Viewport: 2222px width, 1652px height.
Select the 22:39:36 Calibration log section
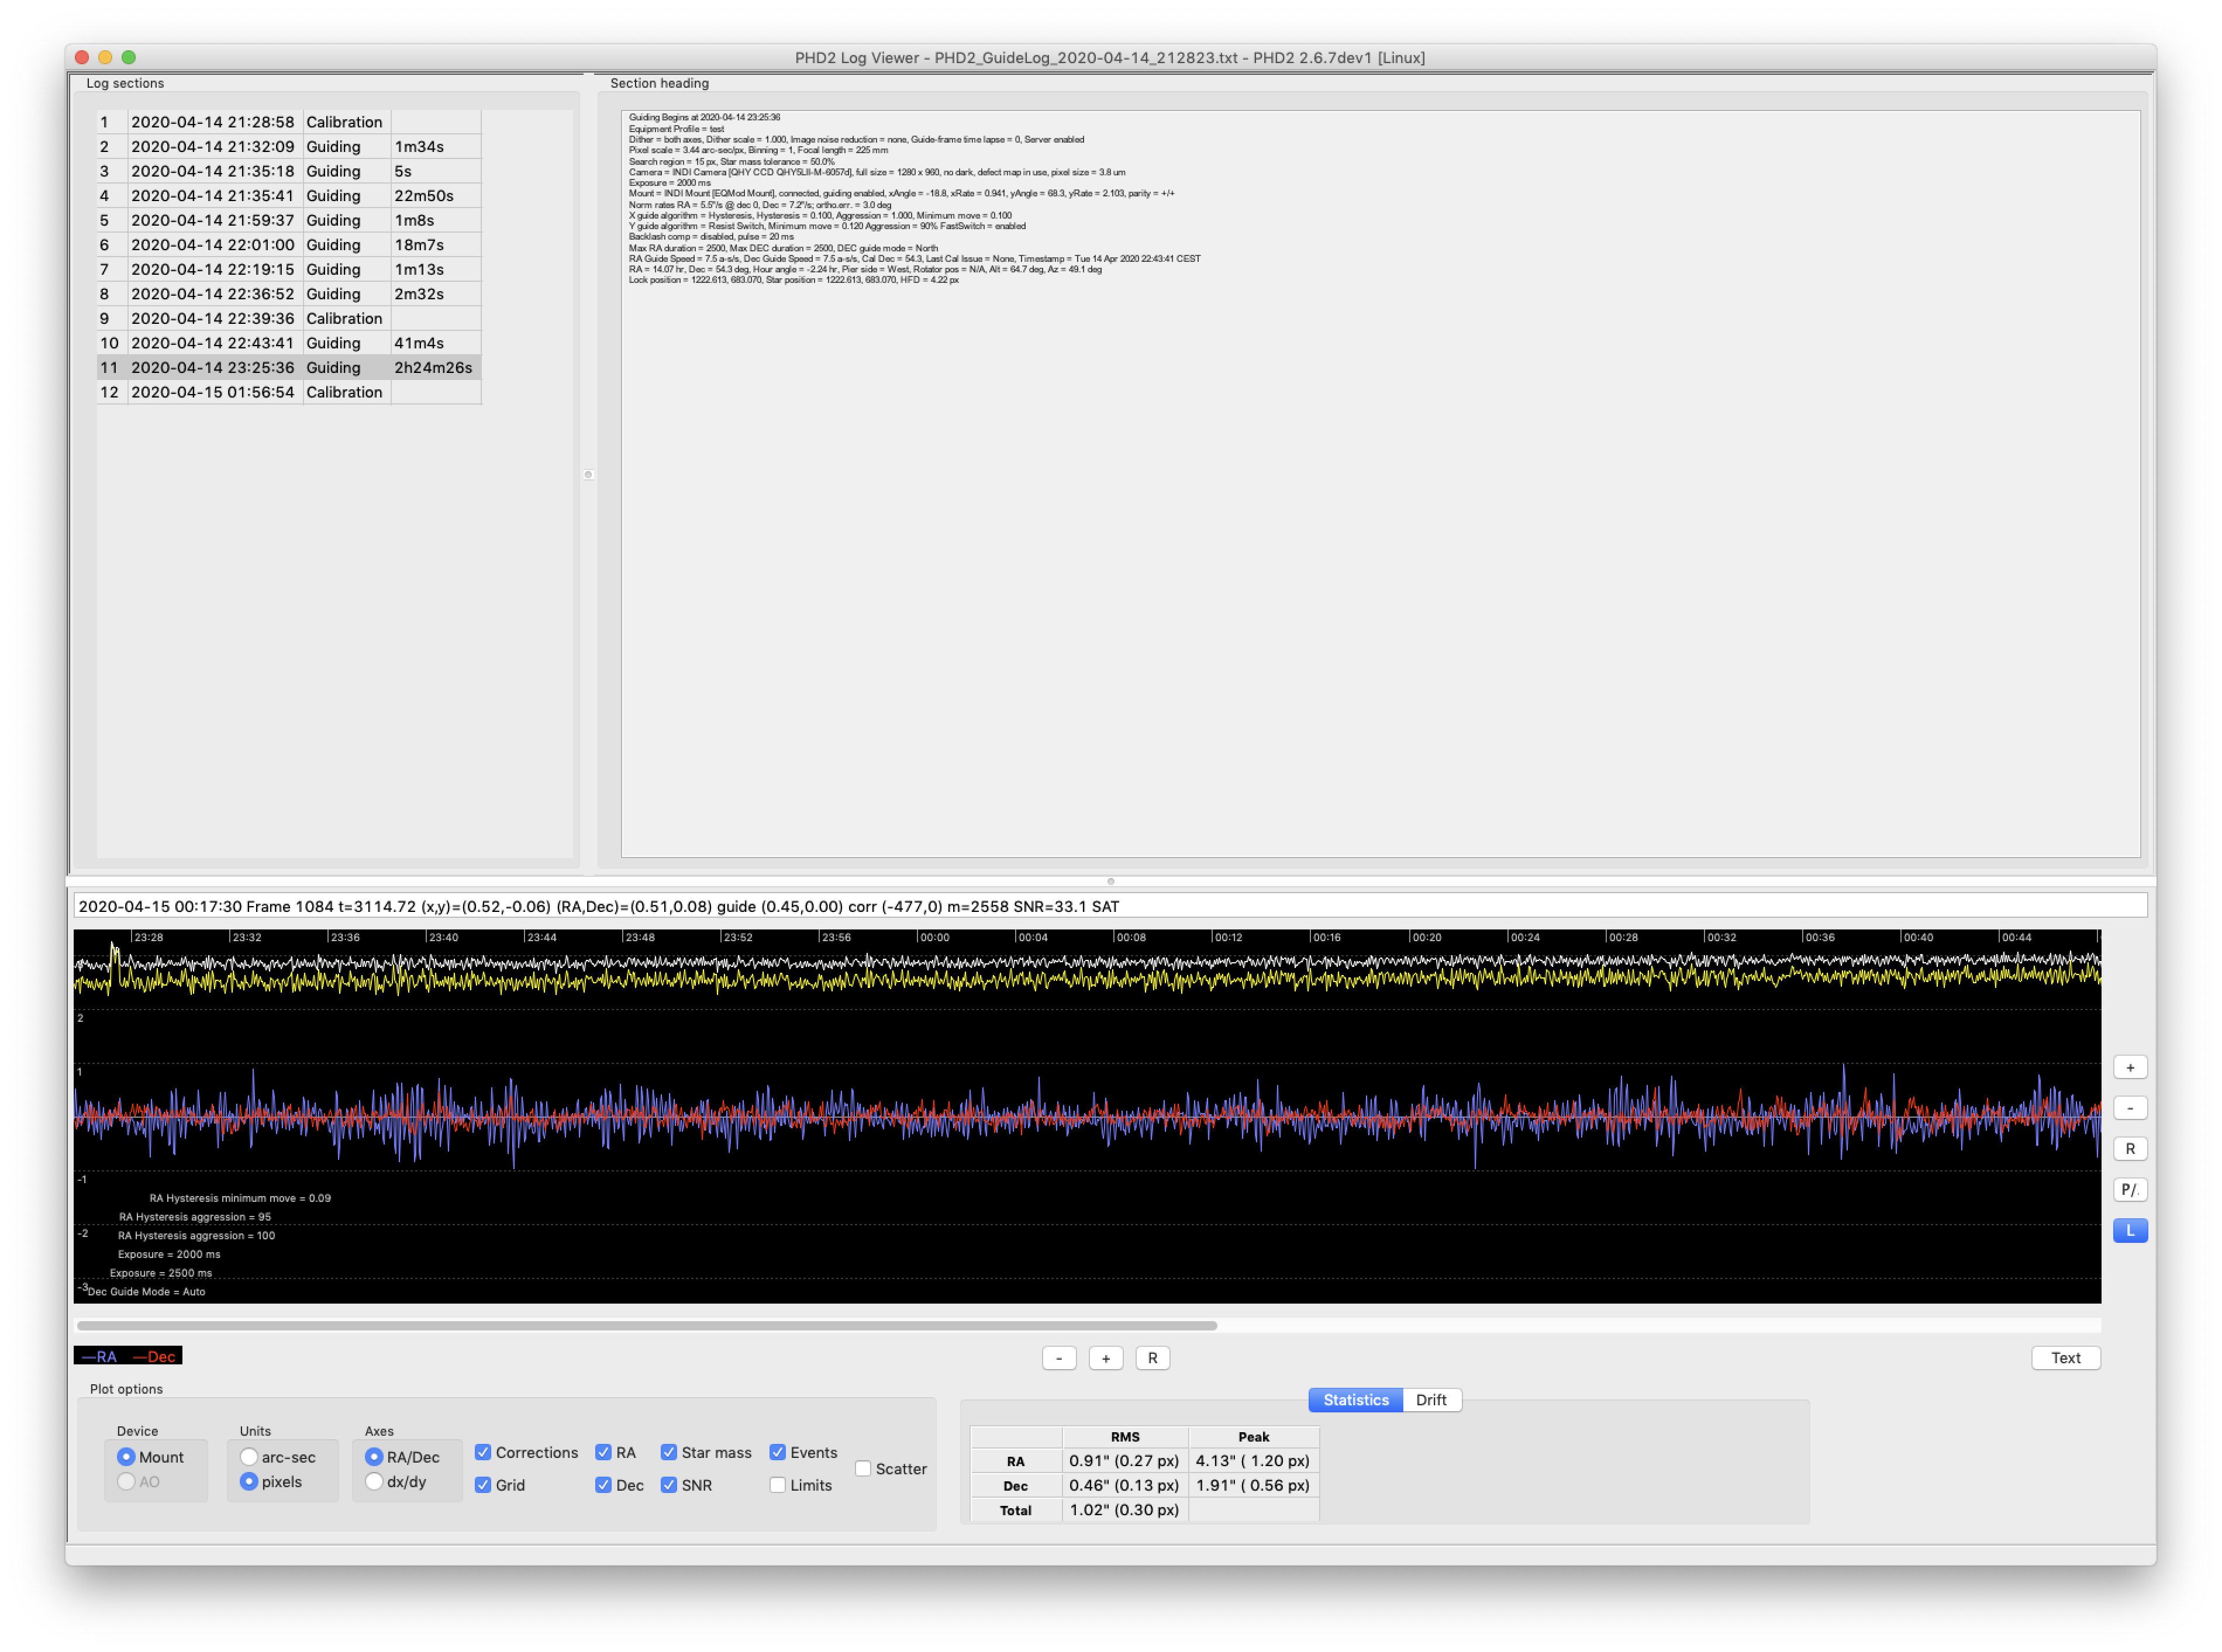[x=288, y=319]
